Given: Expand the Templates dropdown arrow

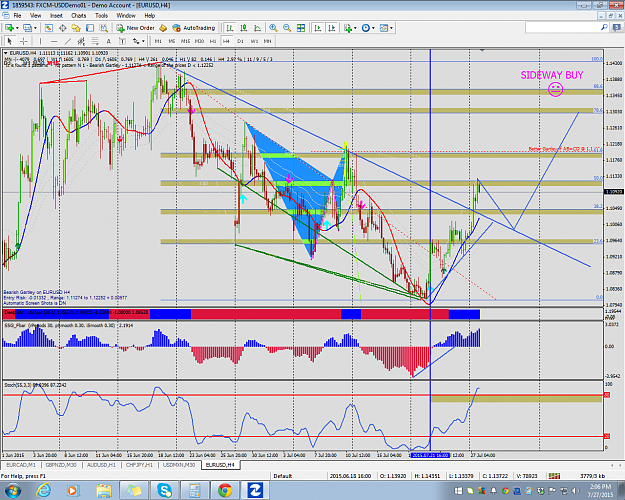Looking at the screenshot, I should 391,28.
